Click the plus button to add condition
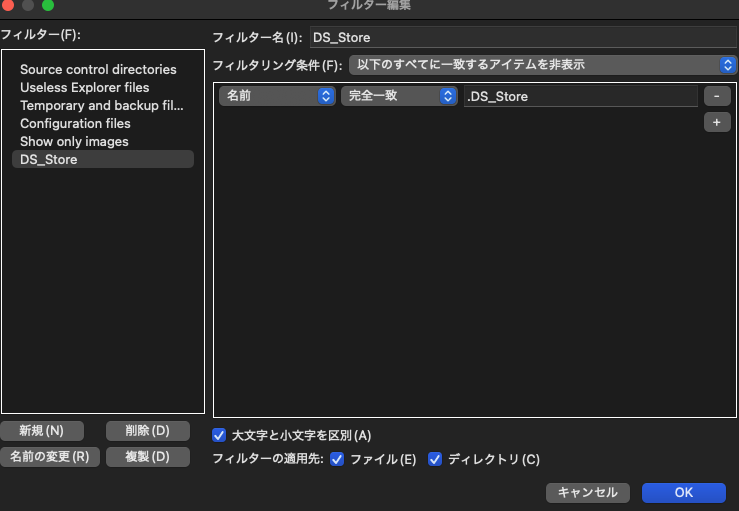The width and height of the screenshot is (739, 511). pos(717,122)
